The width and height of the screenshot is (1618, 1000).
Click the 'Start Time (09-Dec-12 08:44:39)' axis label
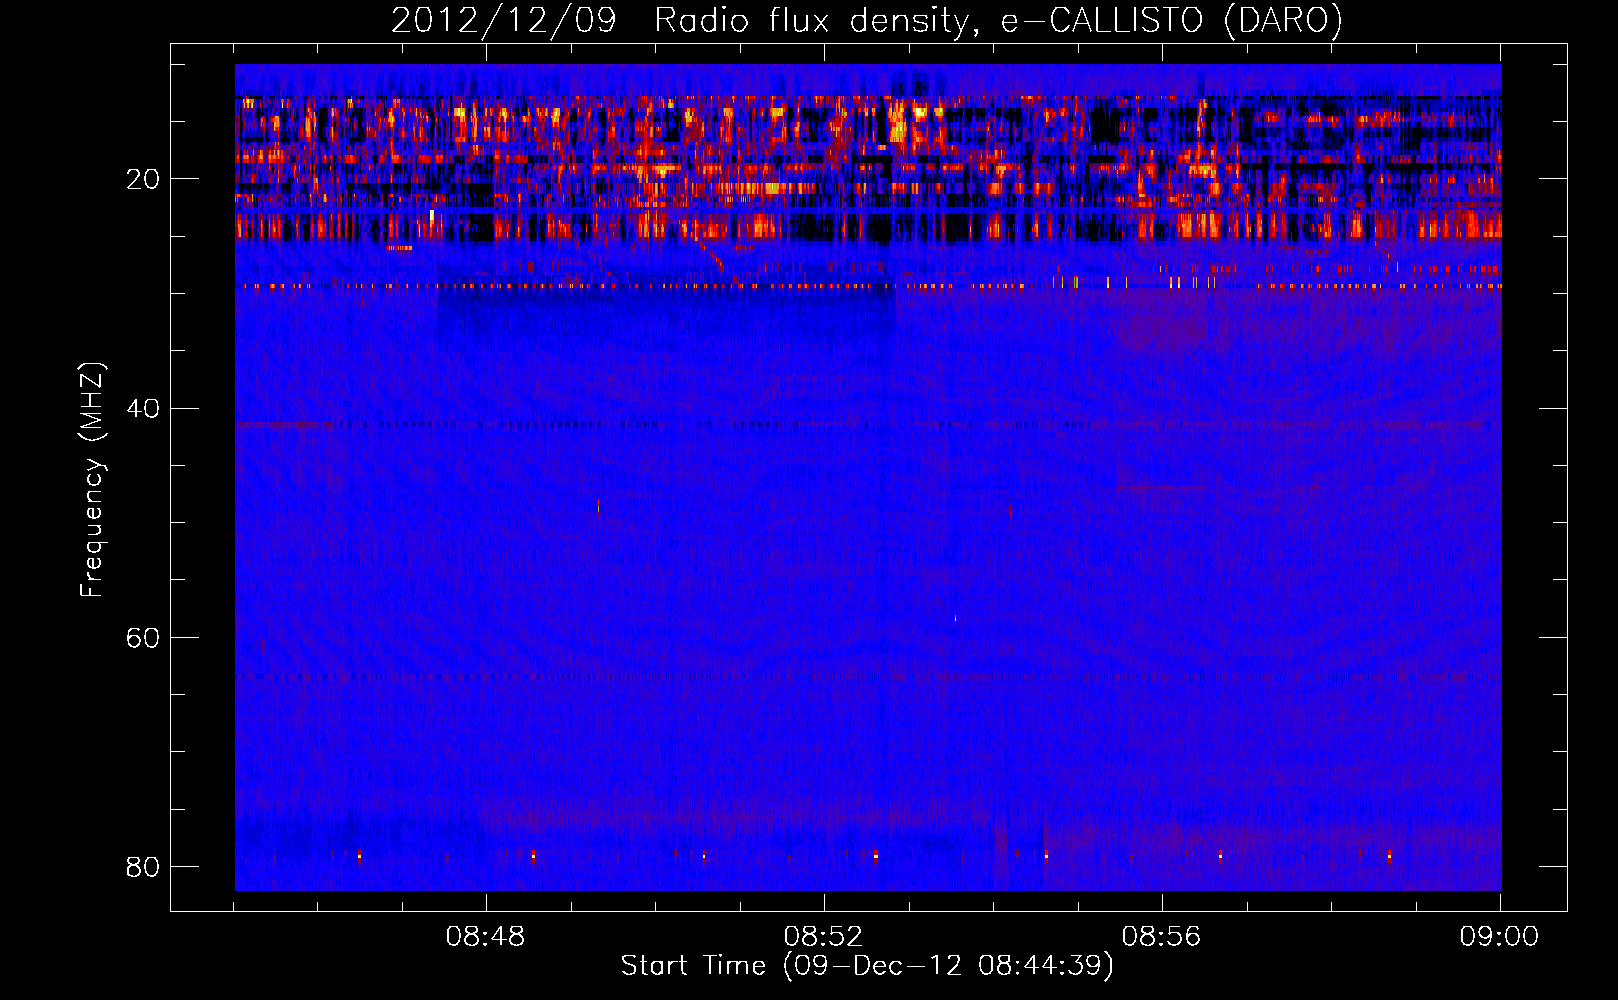coord(867,966)
